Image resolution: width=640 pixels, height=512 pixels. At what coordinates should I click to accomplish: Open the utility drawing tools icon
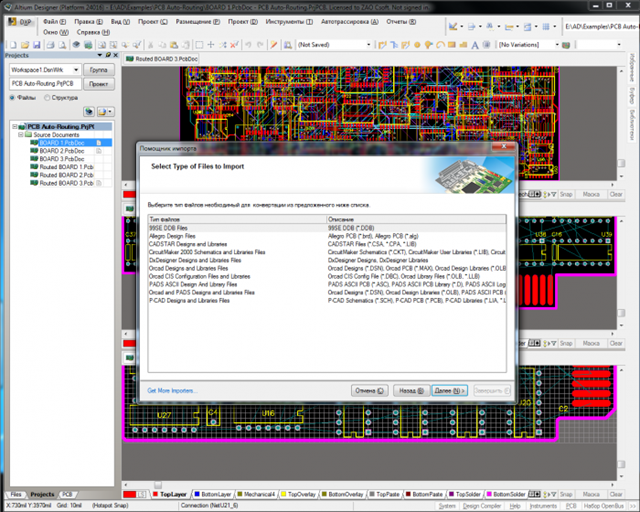coord(453,27)
